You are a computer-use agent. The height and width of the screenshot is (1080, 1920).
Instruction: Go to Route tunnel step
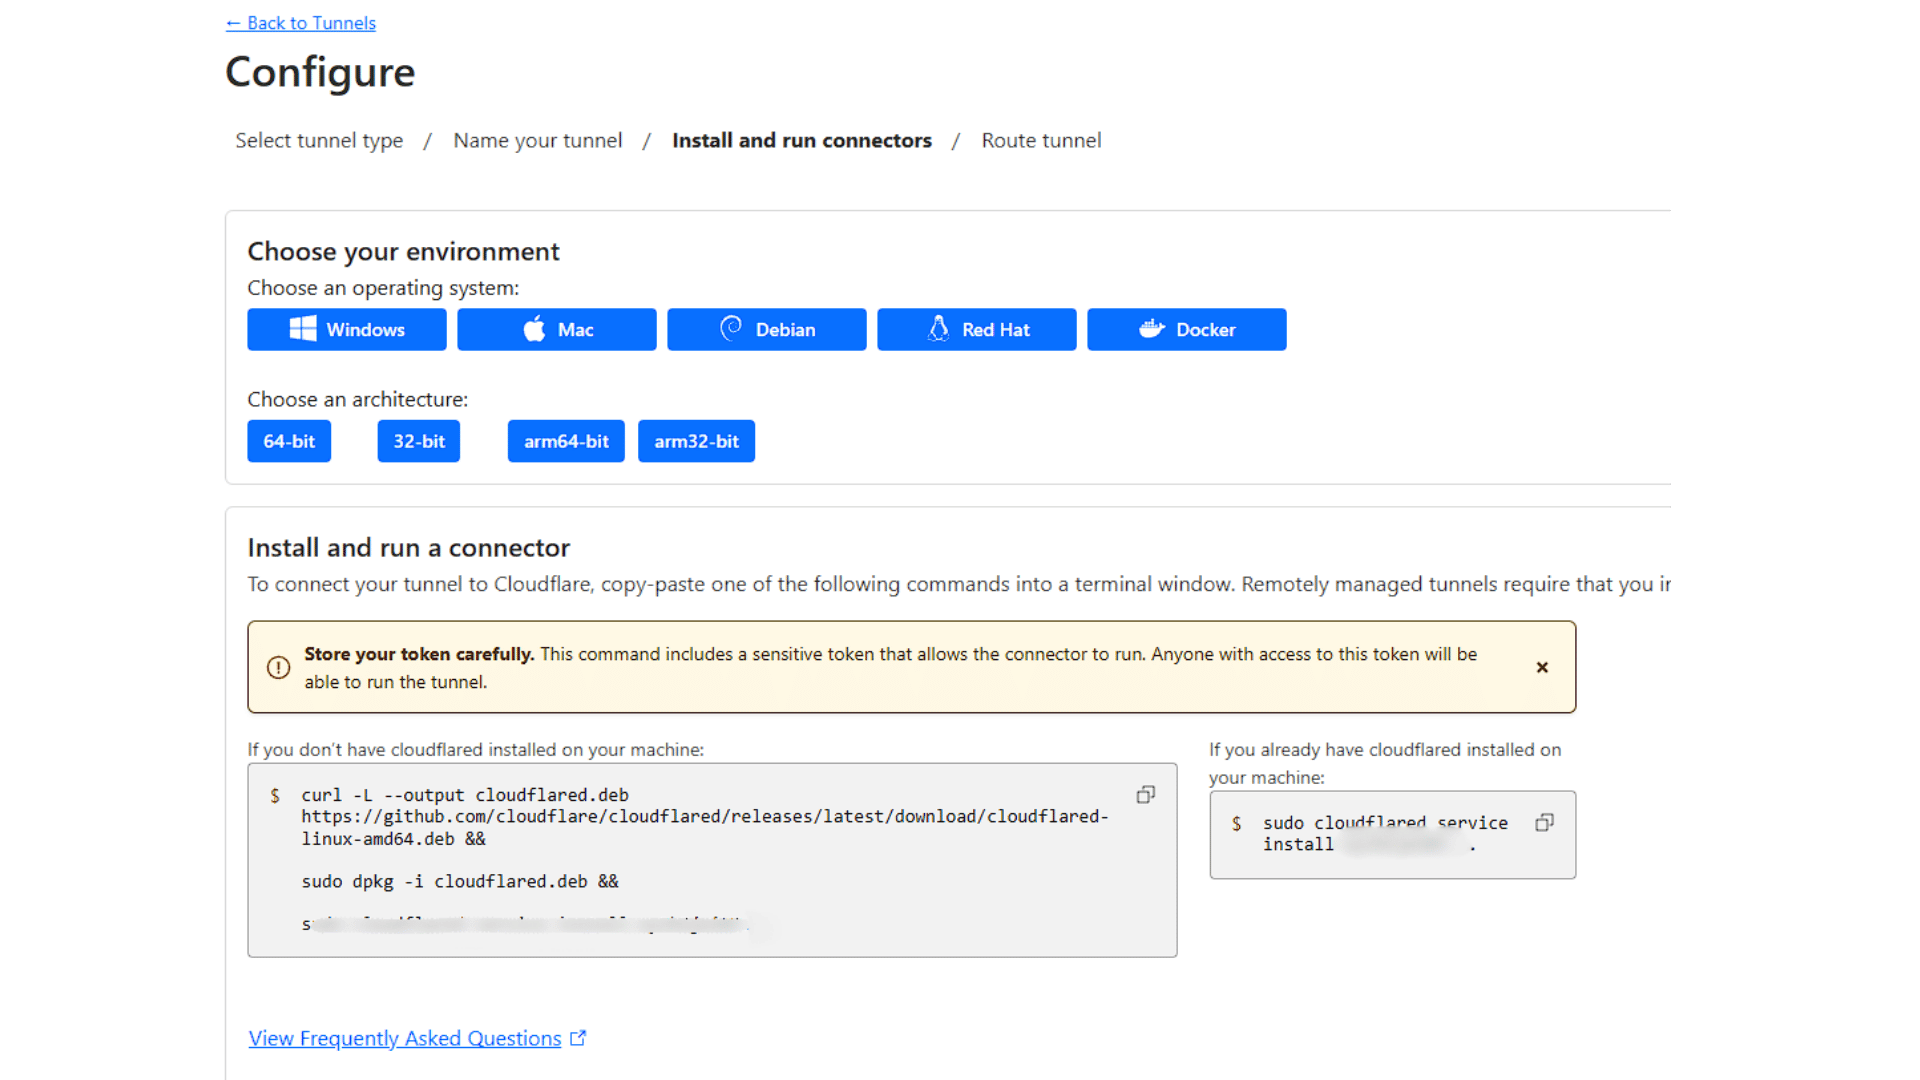(x=1041, y=141)
